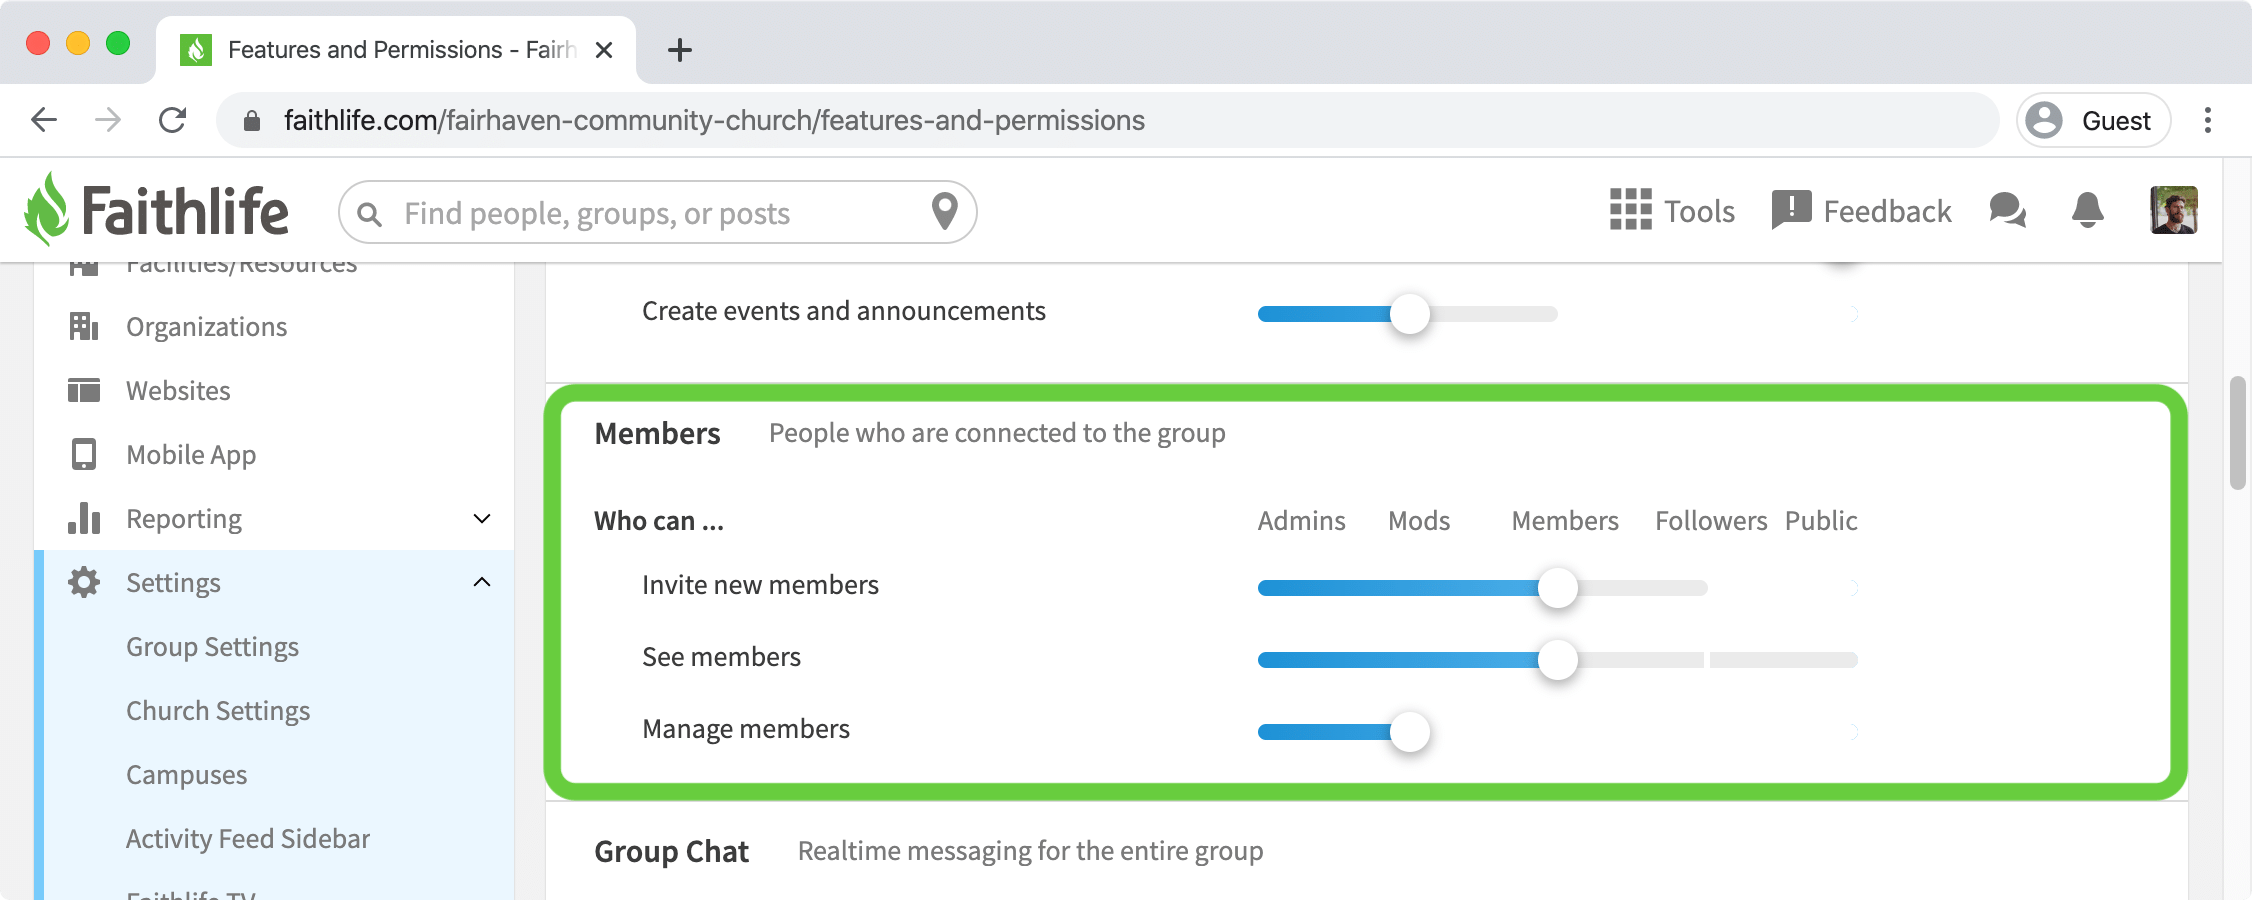This screenshot has width=2252, height=900.
Task: Open the browser three-dot menu
Action: [x=2208, y=120]
